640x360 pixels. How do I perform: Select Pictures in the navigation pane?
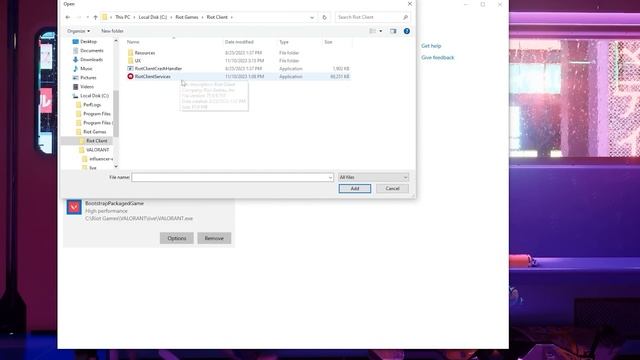point(88,78)
